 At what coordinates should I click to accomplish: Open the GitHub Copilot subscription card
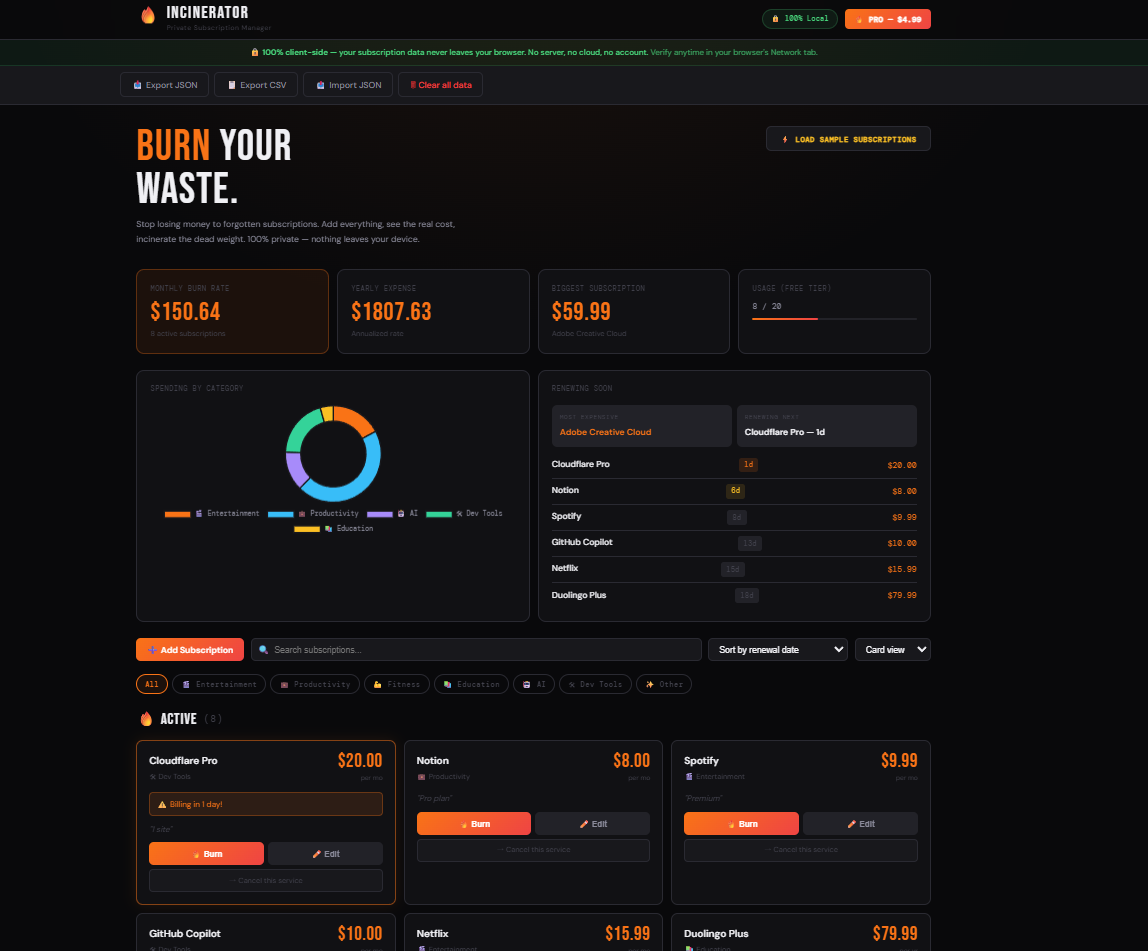(266, 932)
